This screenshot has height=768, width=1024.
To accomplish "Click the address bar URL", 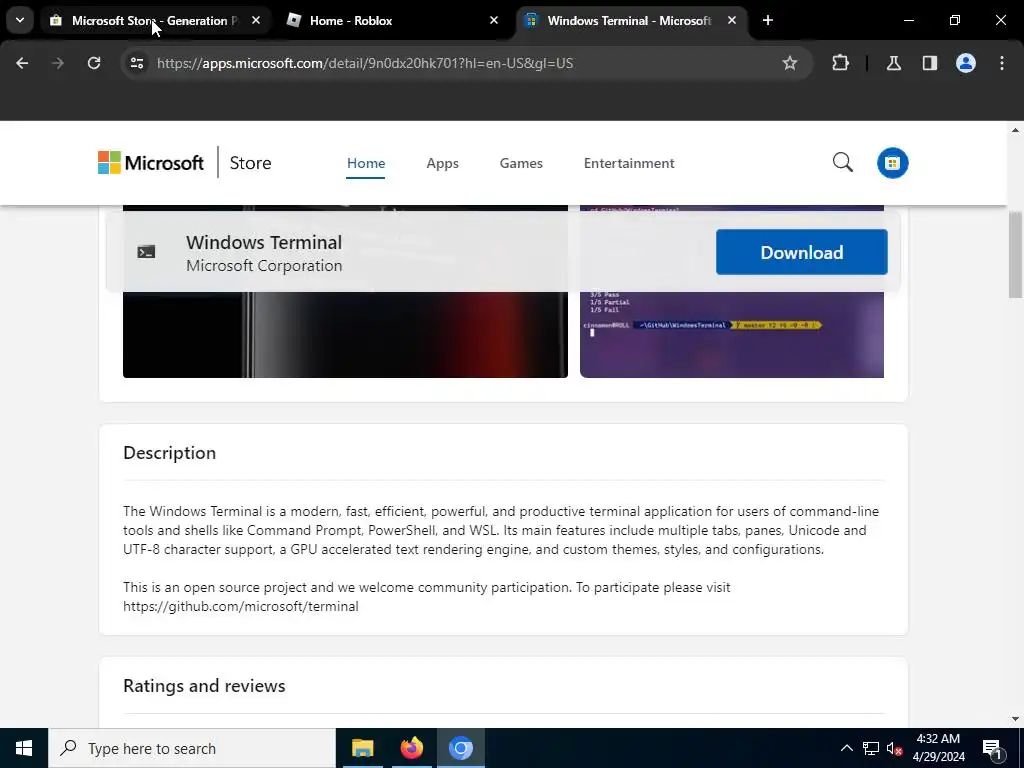I will pyautogui.click(x=365, y=63).
